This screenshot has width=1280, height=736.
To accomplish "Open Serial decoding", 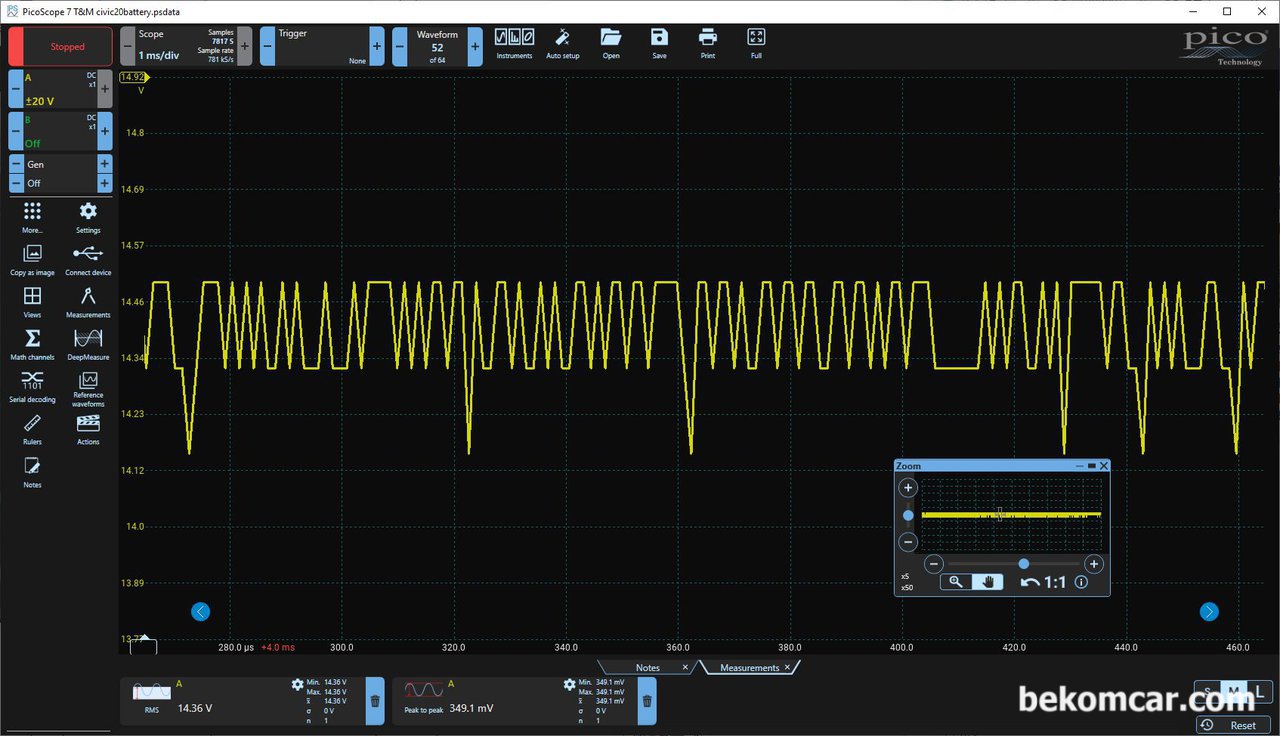I will (32, 387).
